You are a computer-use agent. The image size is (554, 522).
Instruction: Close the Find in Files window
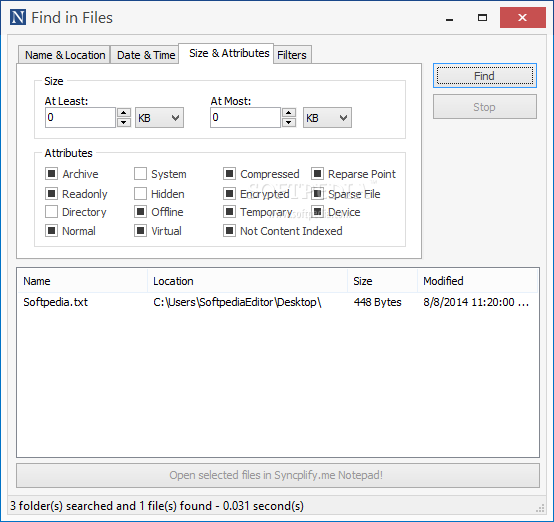pyautogui.click(x=523, y=18)
